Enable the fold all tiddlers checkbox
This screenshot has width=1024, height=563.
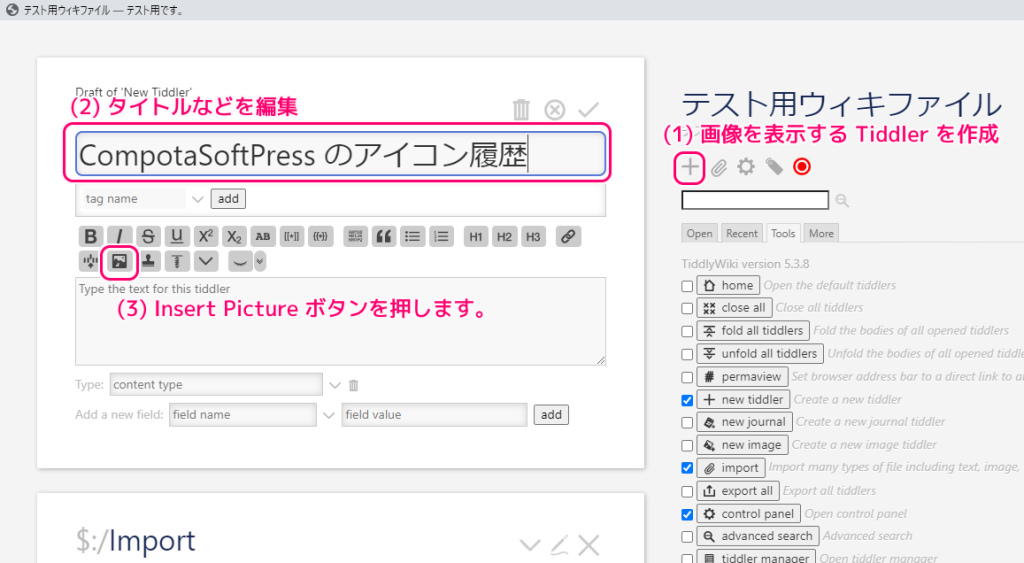click(x=687, y=331)
